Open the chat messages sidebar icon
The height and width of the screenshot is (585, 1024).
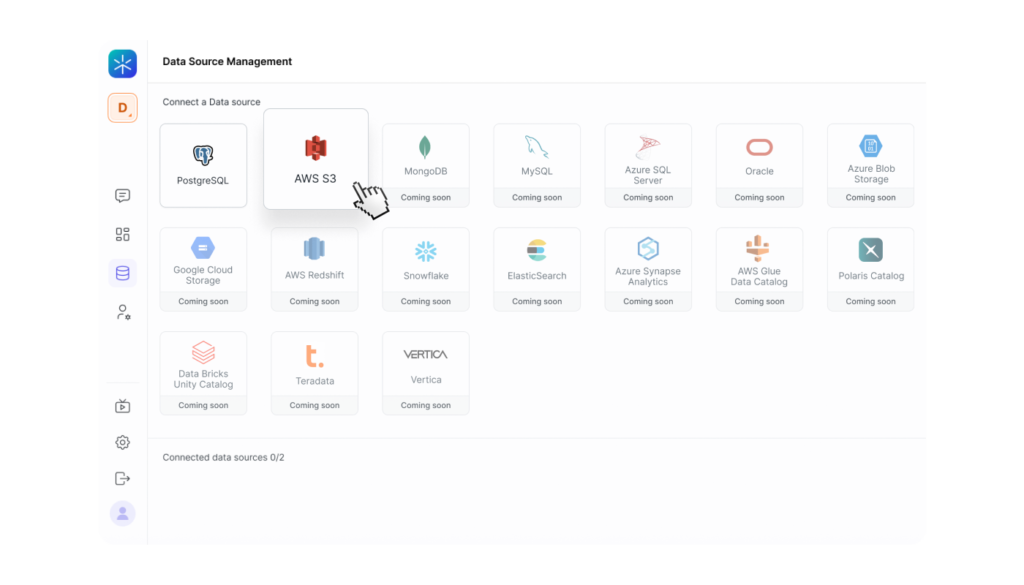[x=122, y=196]
